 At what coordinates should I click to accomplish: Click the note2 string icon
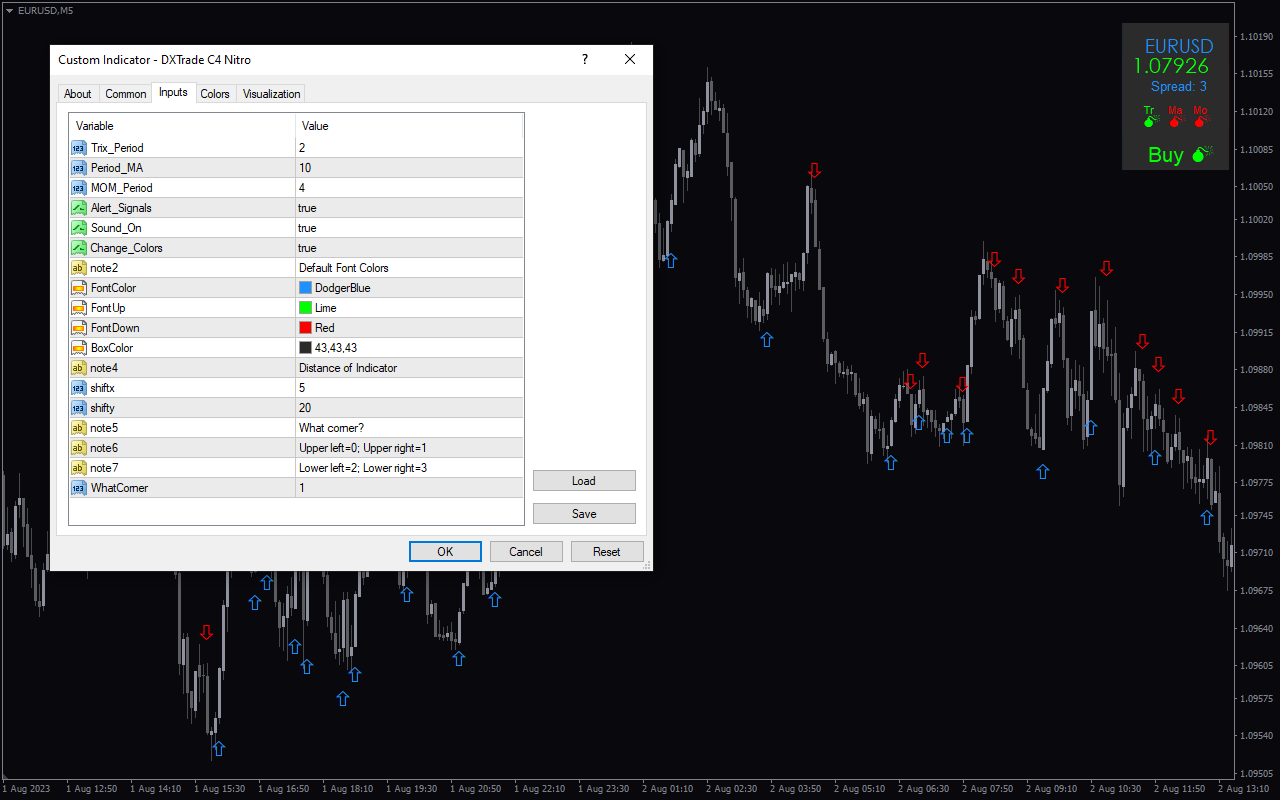pyautogui.click(x=79, y=268)
